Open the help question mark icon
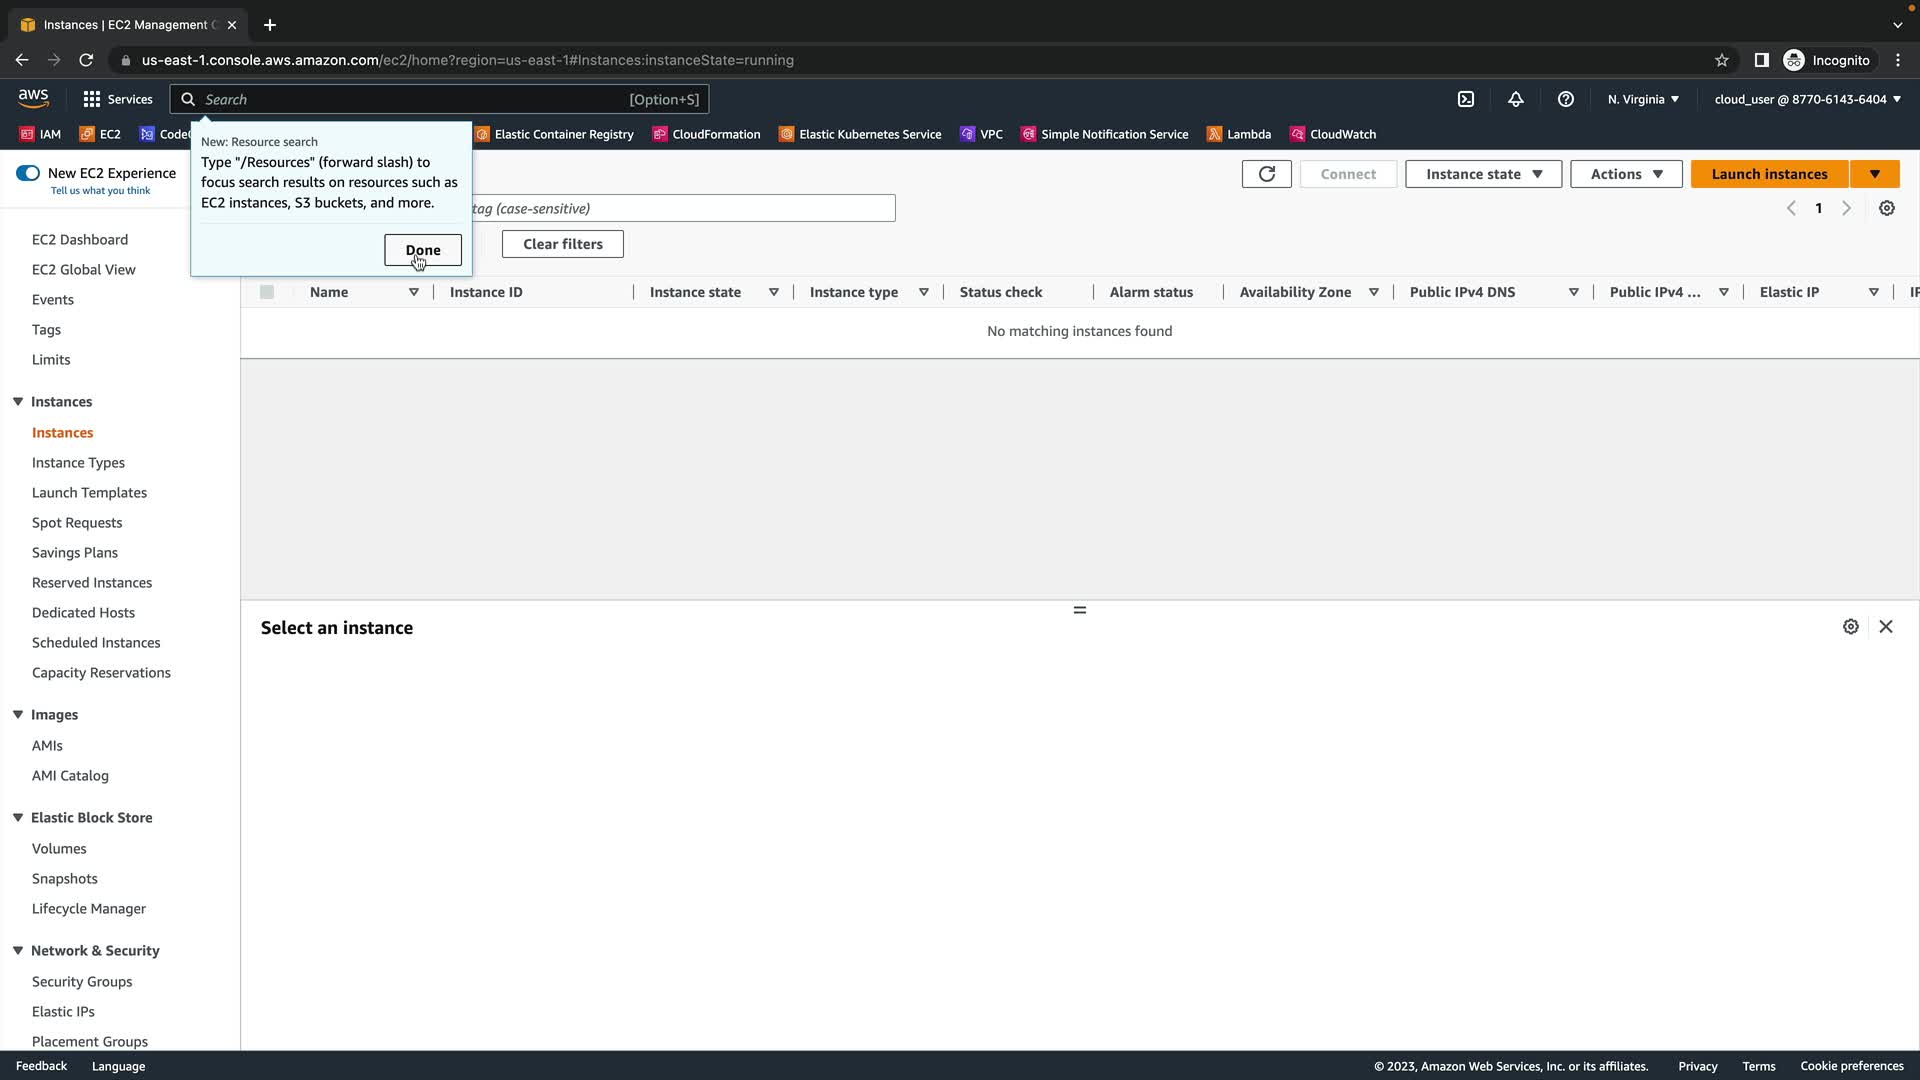The height and width of the screenshot is (1080, 1920). coord(1566,99)
